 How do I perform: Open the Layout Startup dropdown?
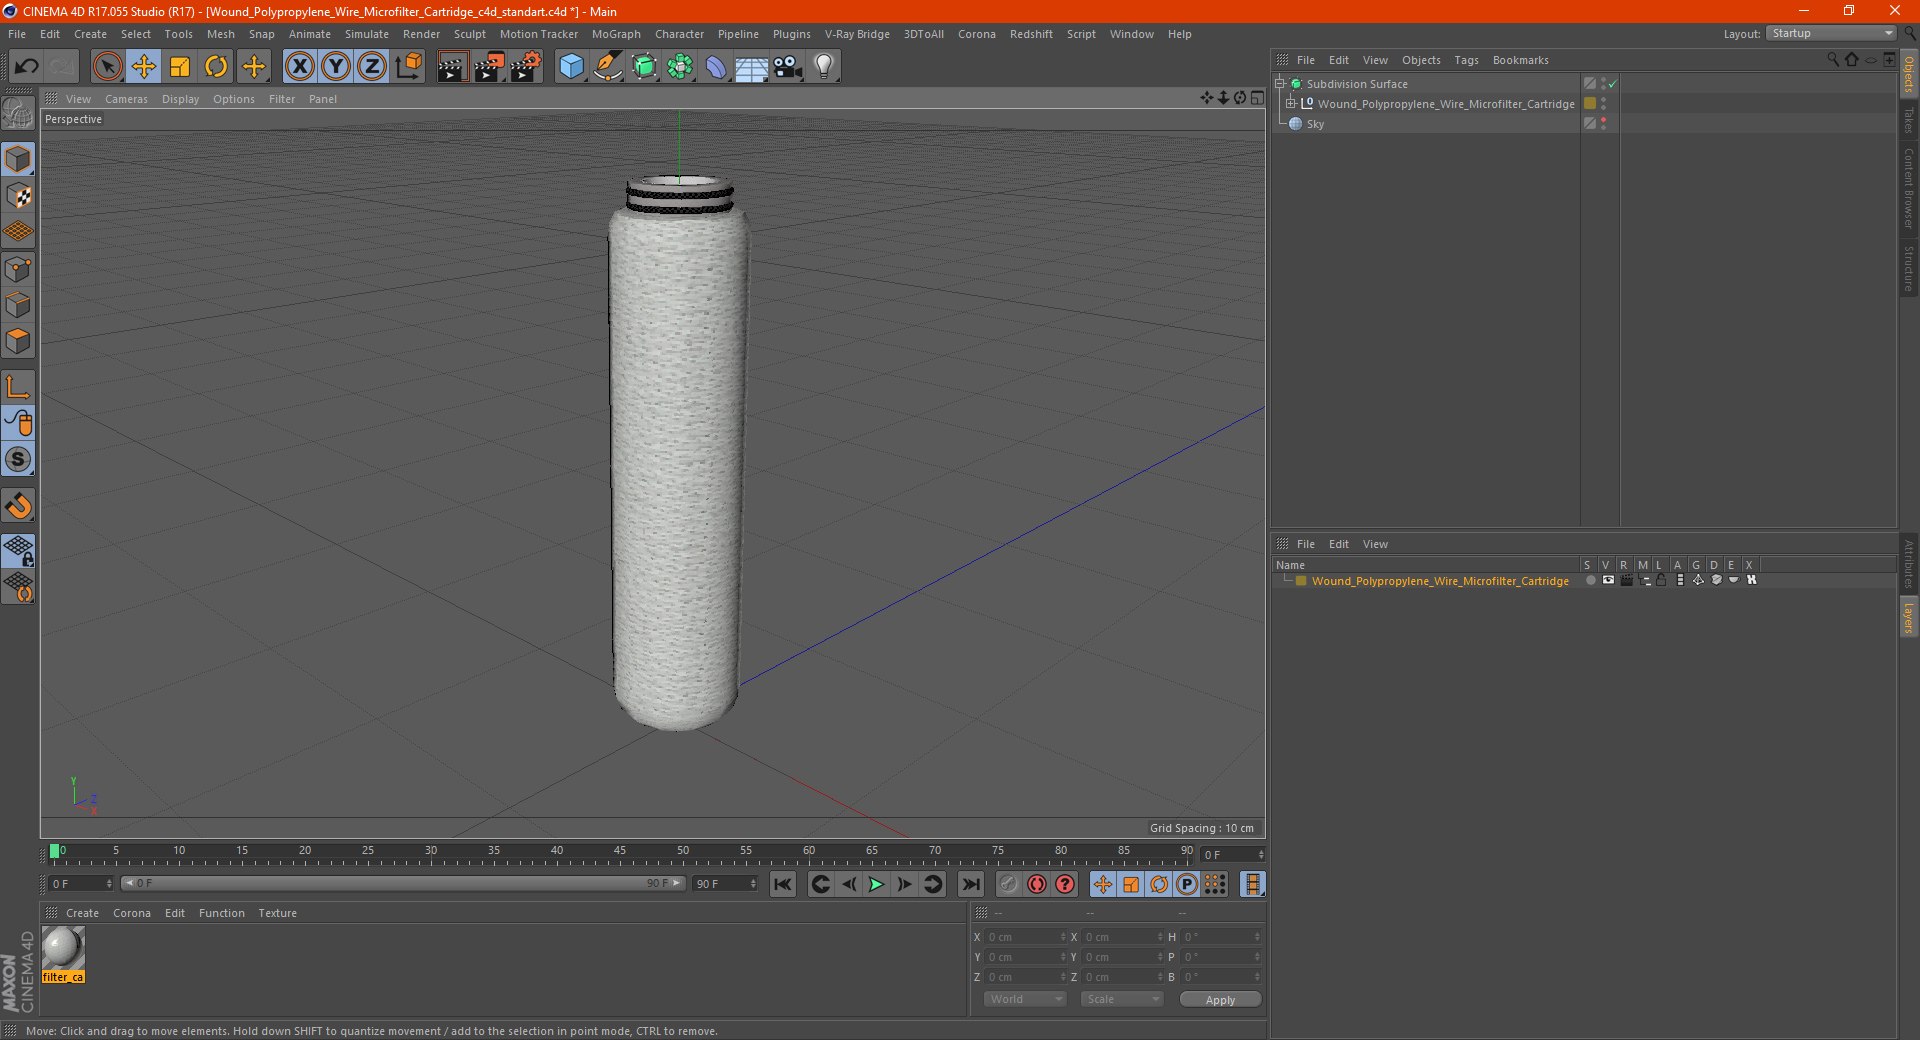(1831, 34)
